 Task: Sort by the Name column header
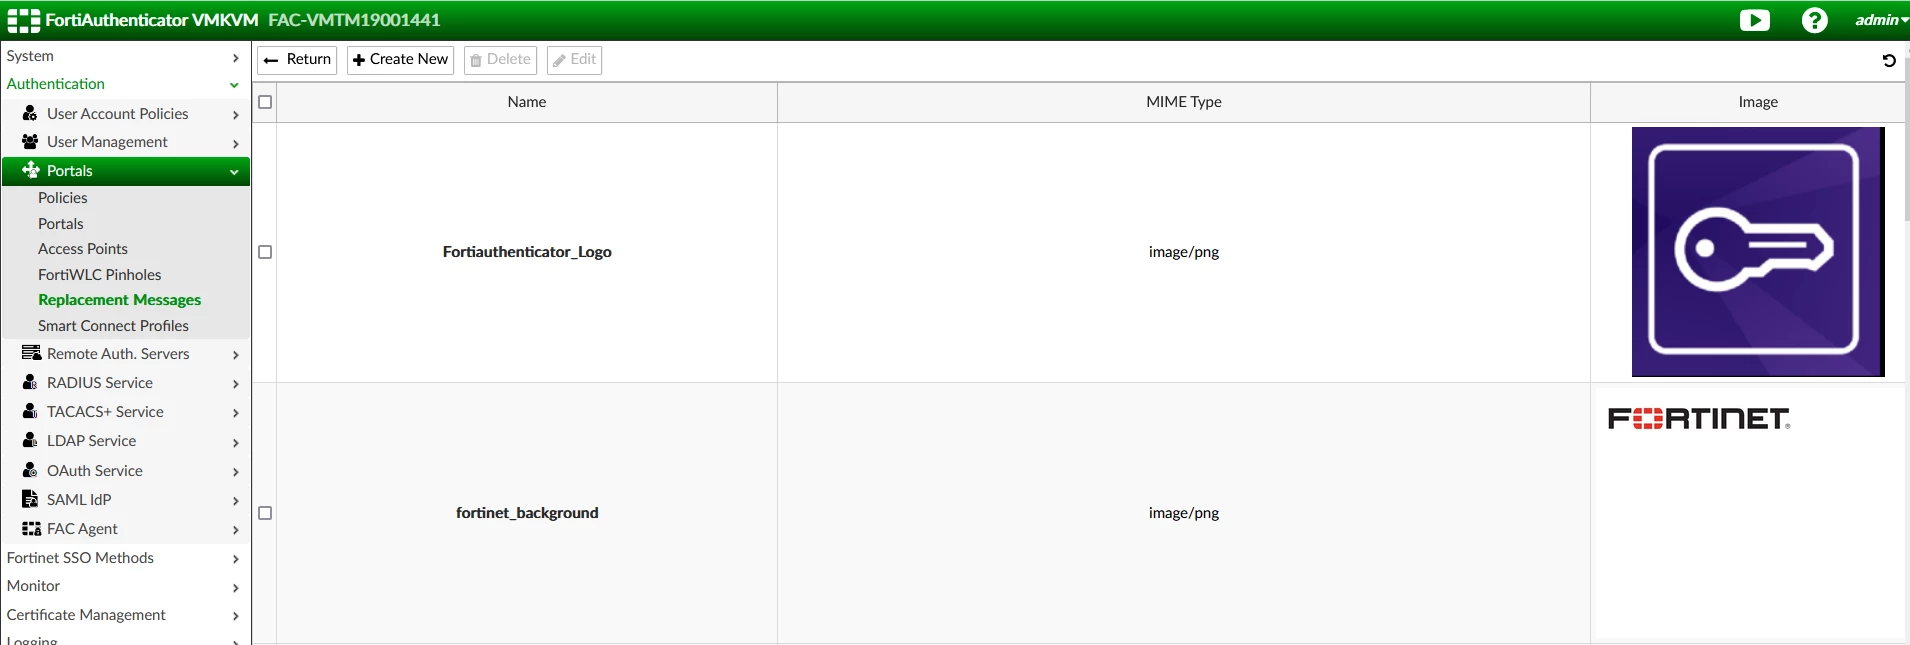[x=527, y=102]
